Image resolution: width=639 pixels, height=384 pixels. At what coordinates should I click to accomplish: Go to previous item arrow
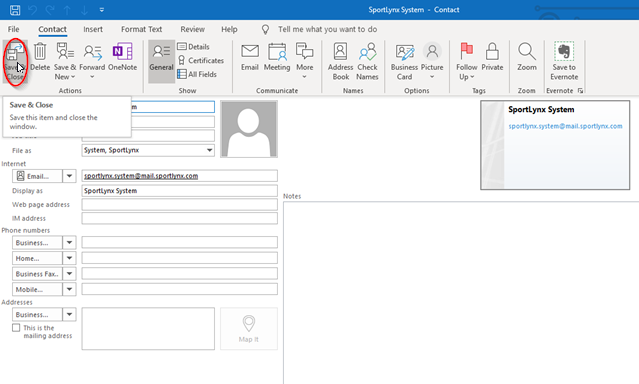click(67, 10)
